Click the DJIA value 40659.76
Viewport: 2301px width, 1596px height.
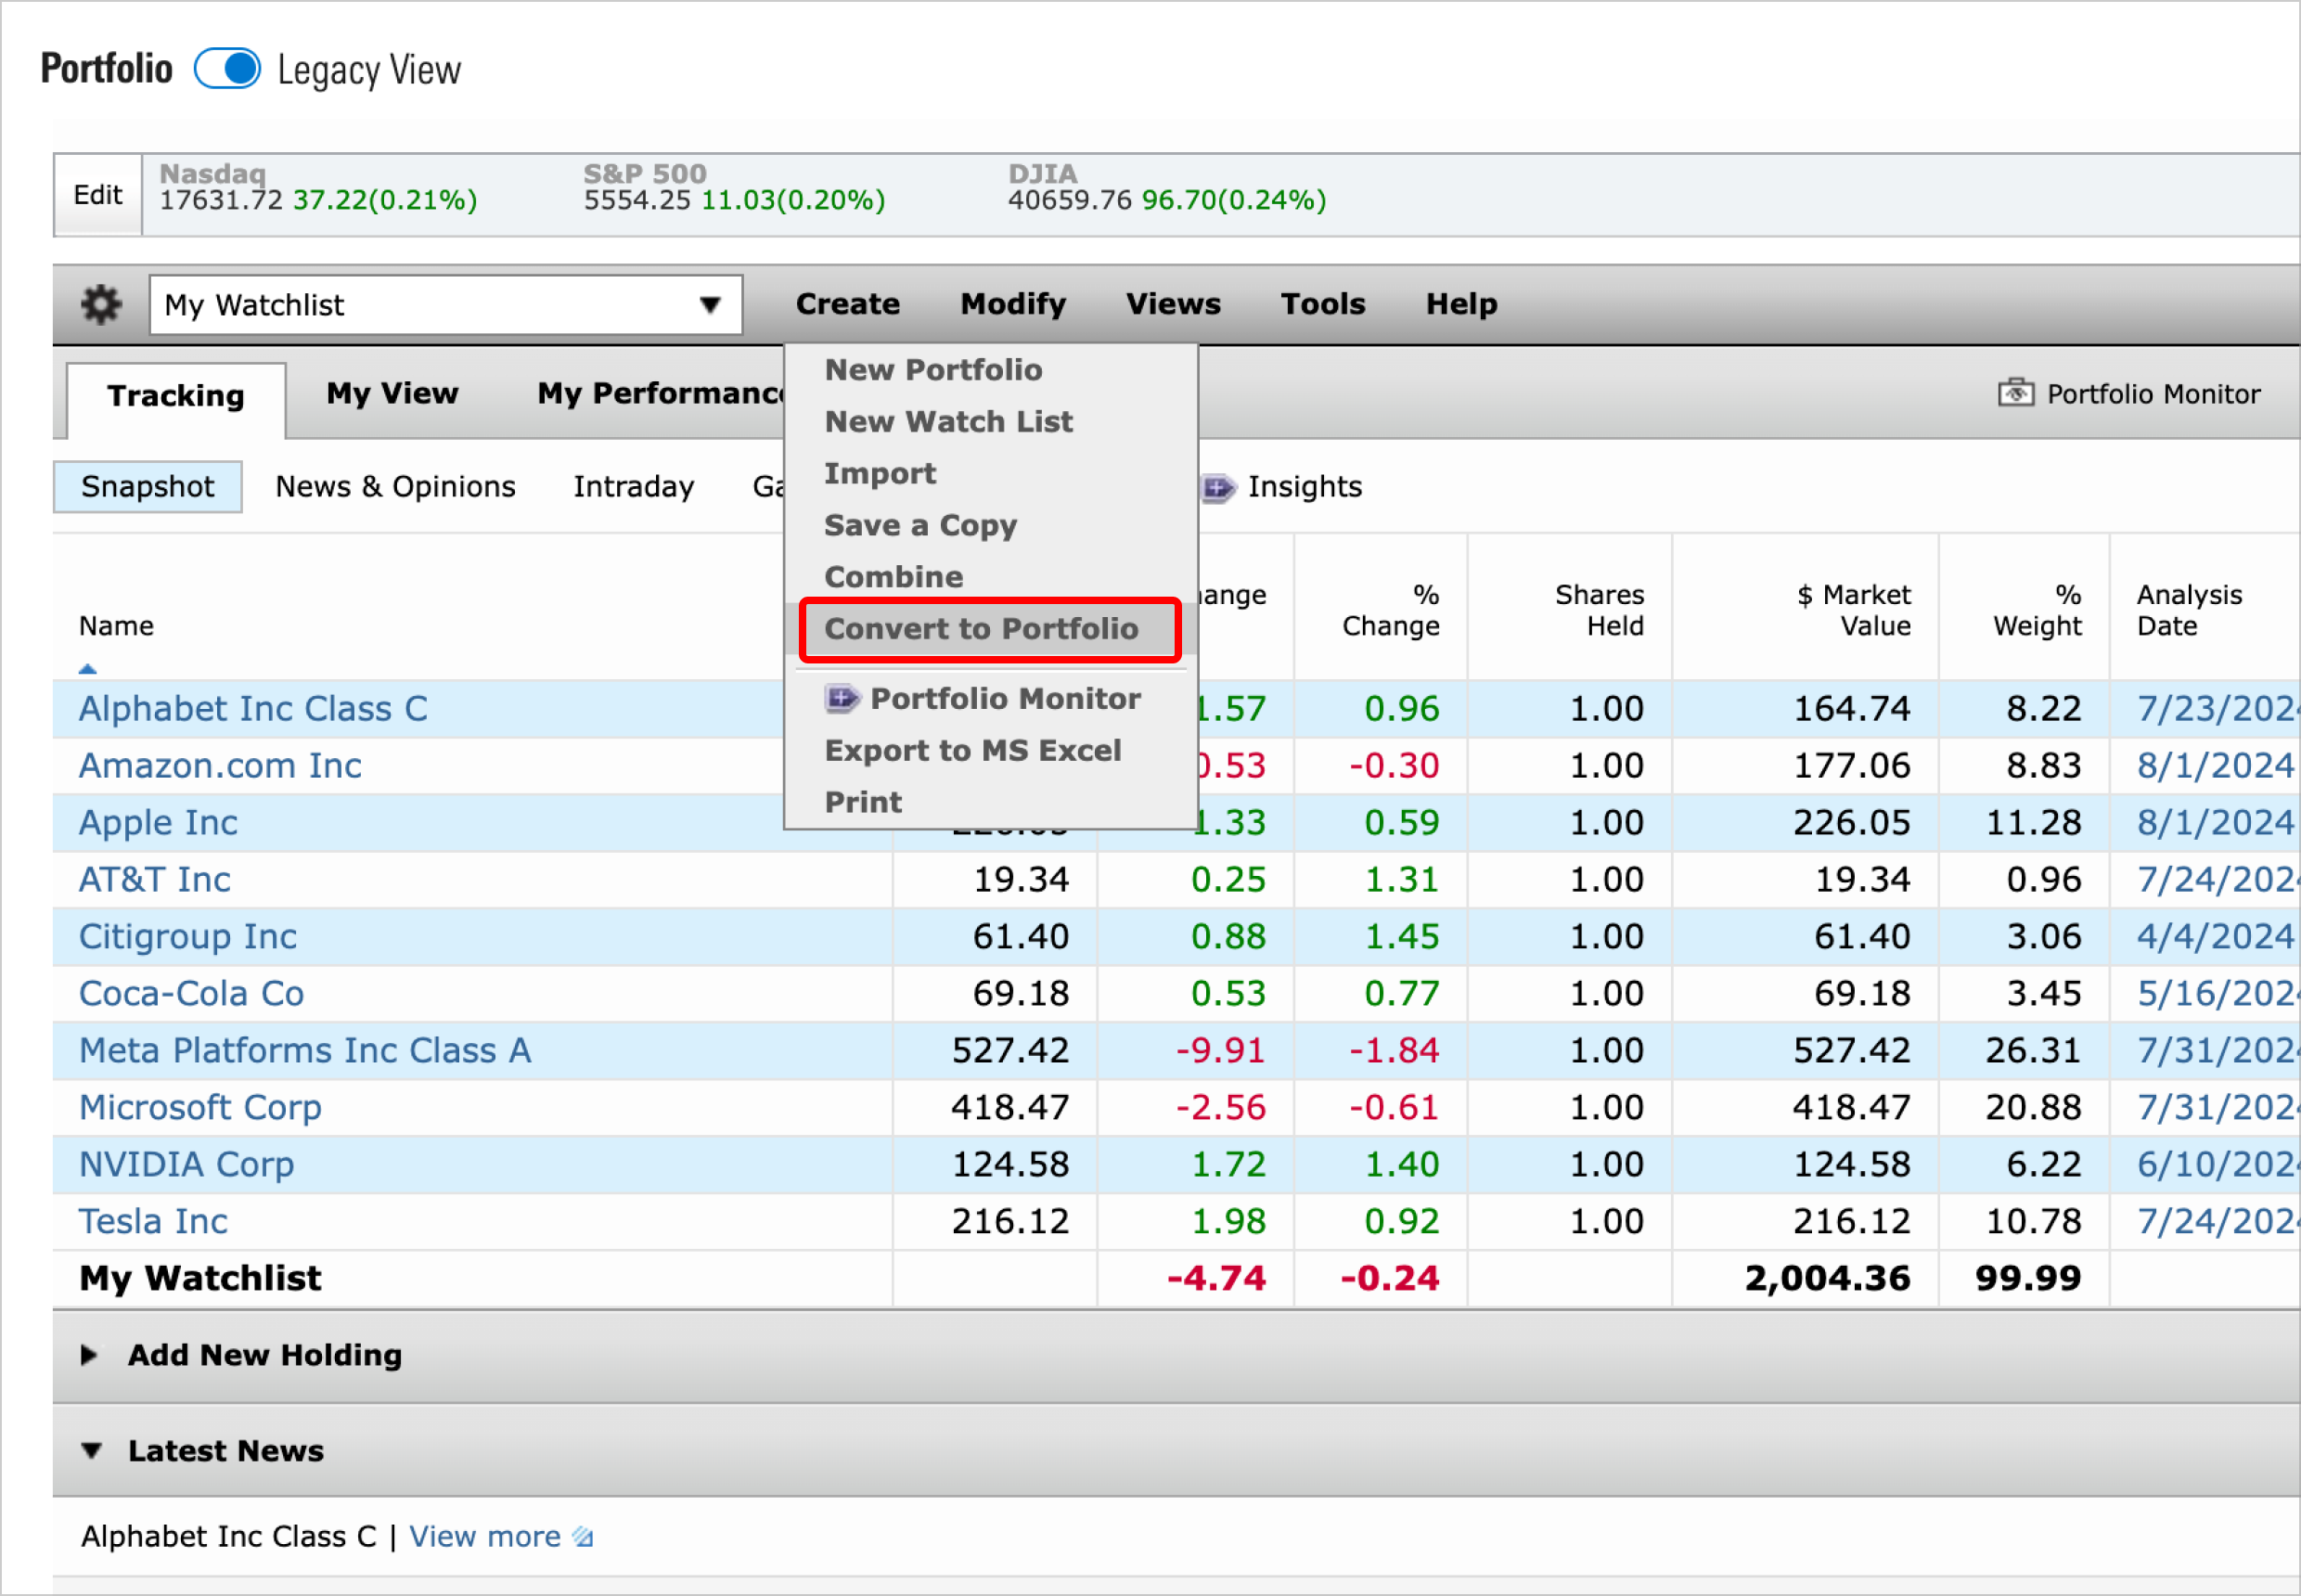click(x=1069, y=201)
